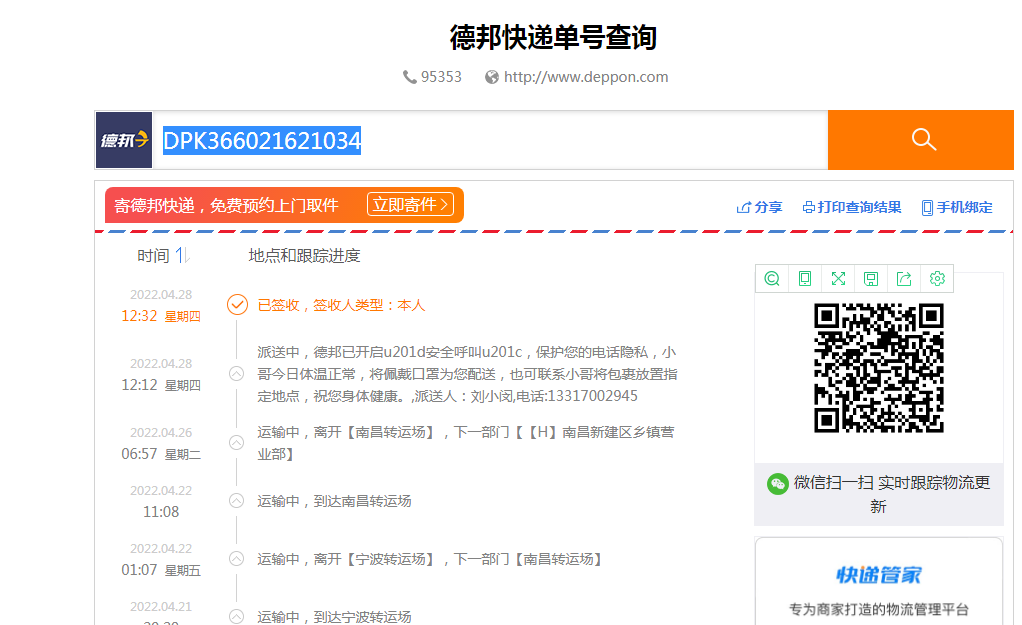Click the chevron circle beside the 06:57 entry
Image resolution: width=1022 pixels, height=625 pixels.
tap(237, 443)
